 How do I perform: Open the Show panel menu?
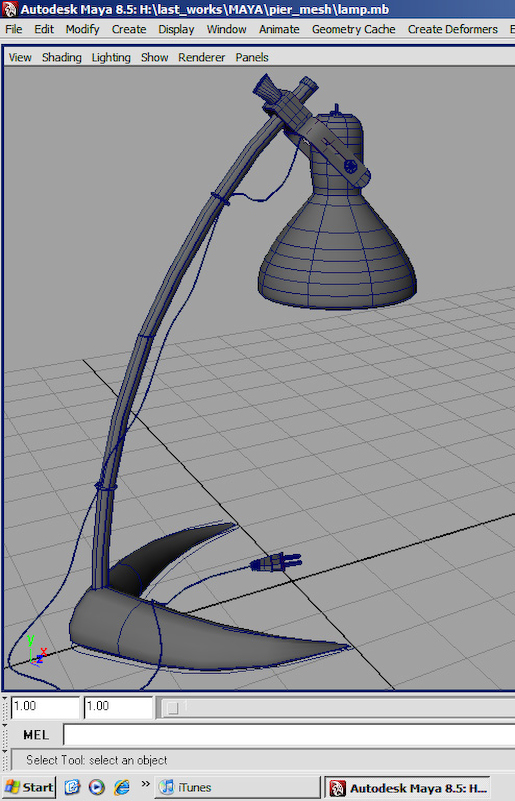point(154,57)
